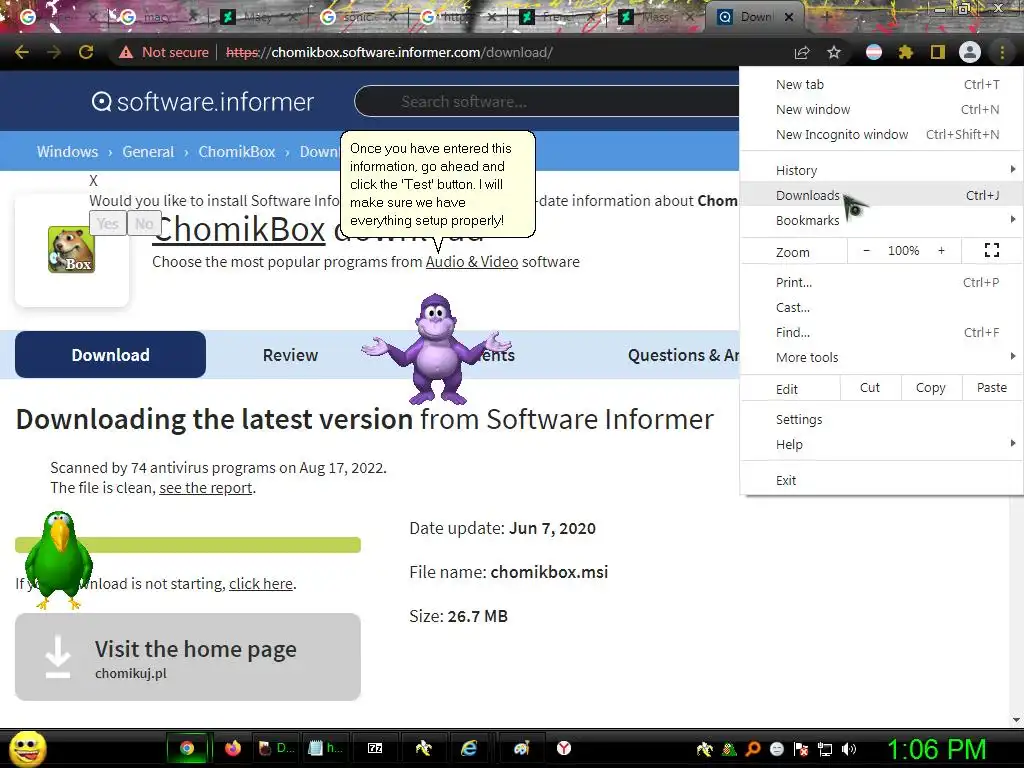This screenshot has height=768, width=1024.
Task: Open the notepad 'h...' taskbar item
Action: (325, 748)
